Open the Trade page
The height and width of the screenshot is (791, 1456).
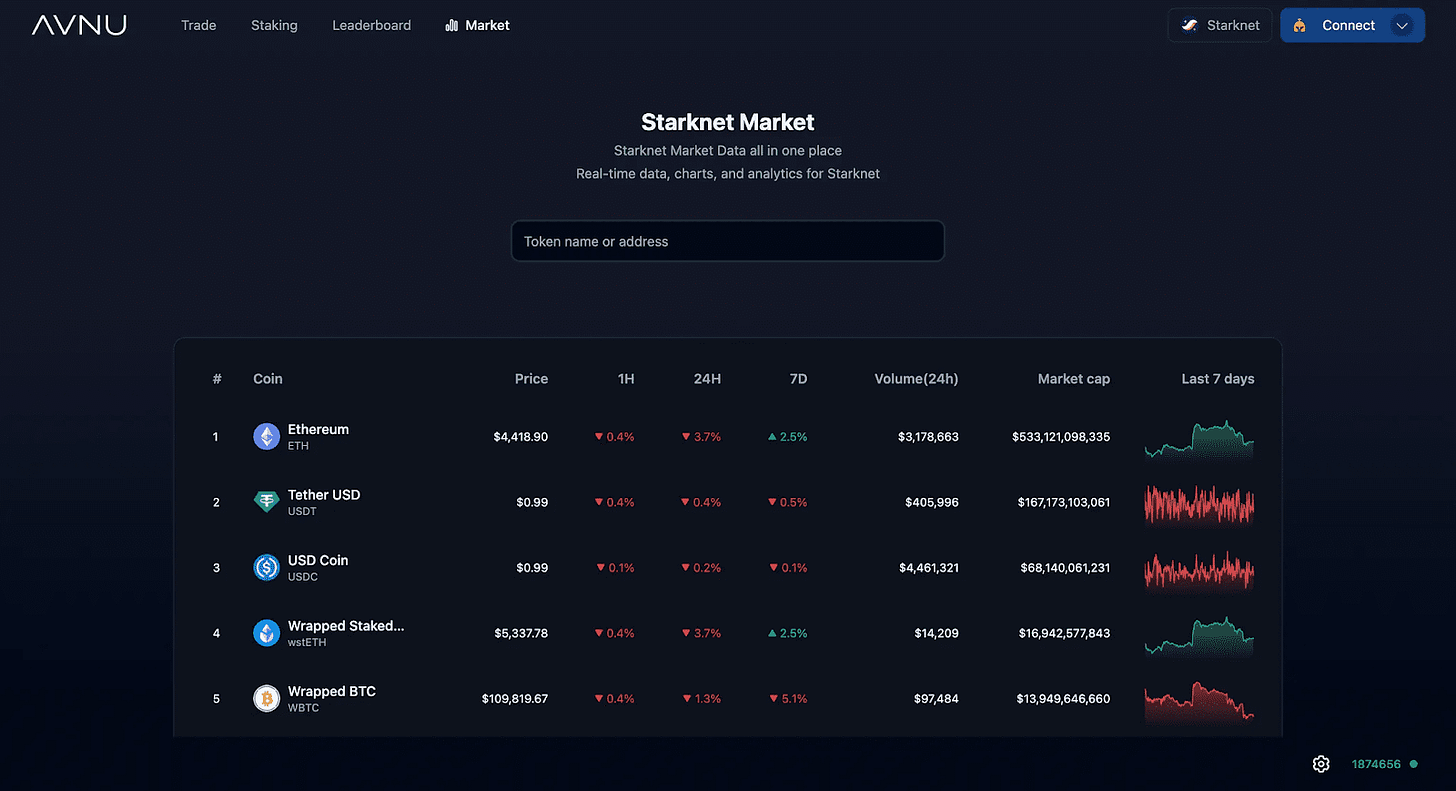[198, 25]
